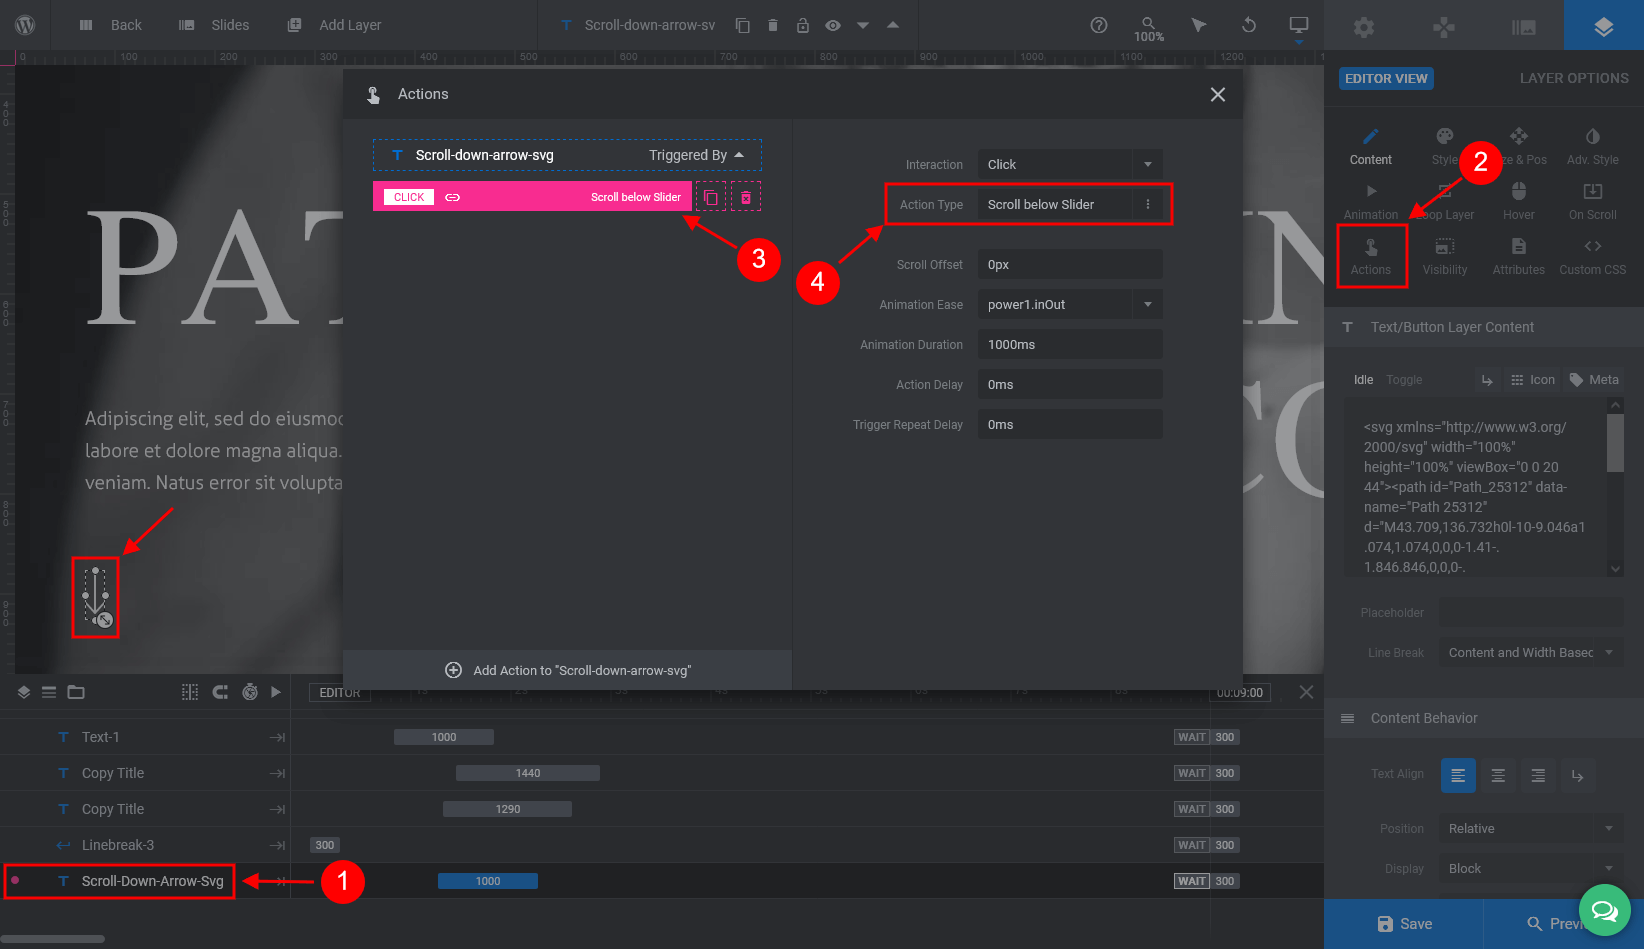Image resolution: width=1644 pixels, height=949 pixels.
Task: Open the 100% zoom control
Action: pos(1149,28)
